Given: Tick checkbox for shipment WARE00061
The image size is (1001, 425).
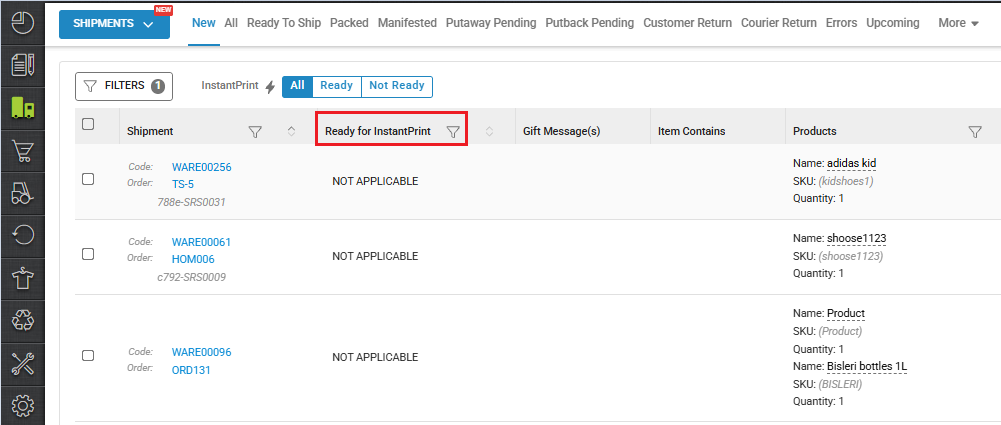Looking at the screenshot, I should (x=88, y=254).
